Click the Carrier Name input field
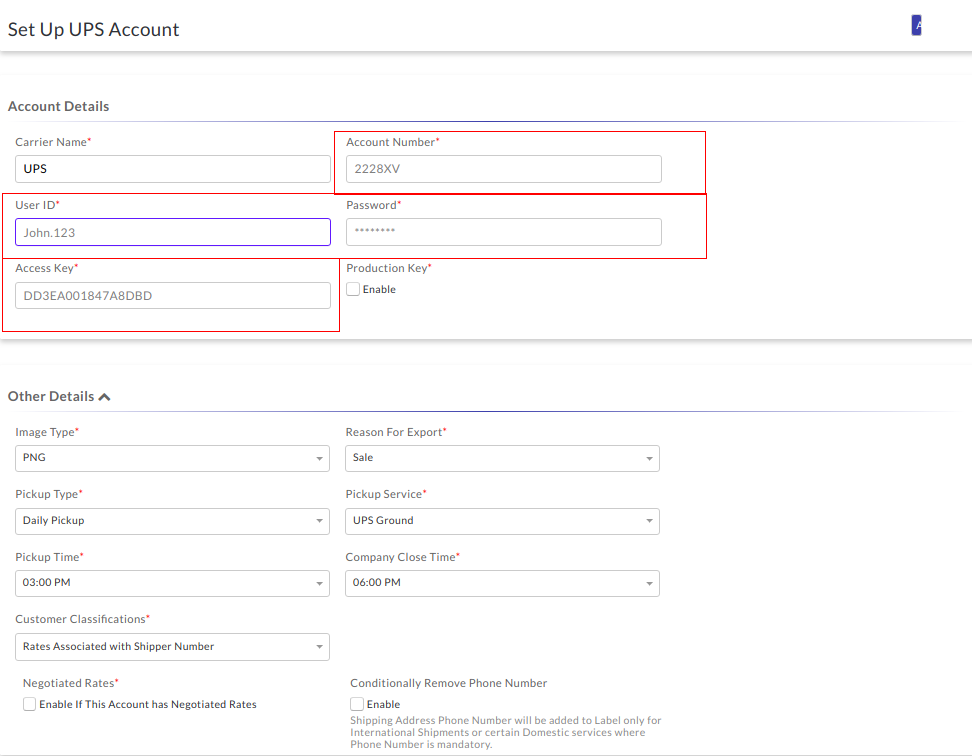 point(172,169)
